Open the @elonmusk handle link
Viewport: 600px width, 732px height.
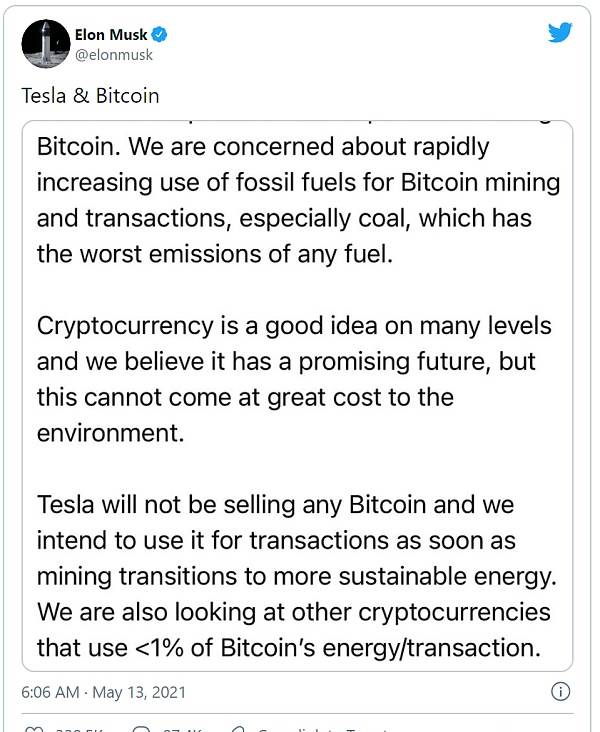(114, 55)
